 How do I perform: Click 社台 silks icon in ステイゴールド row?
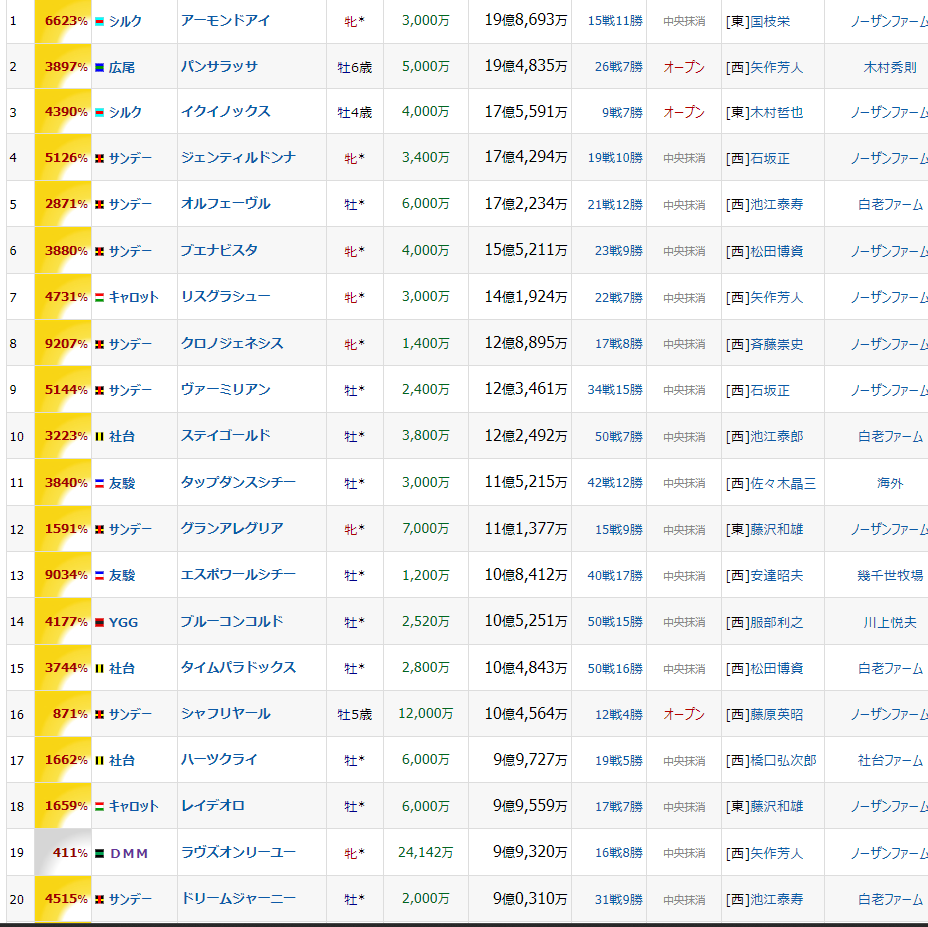coord(99,436)
